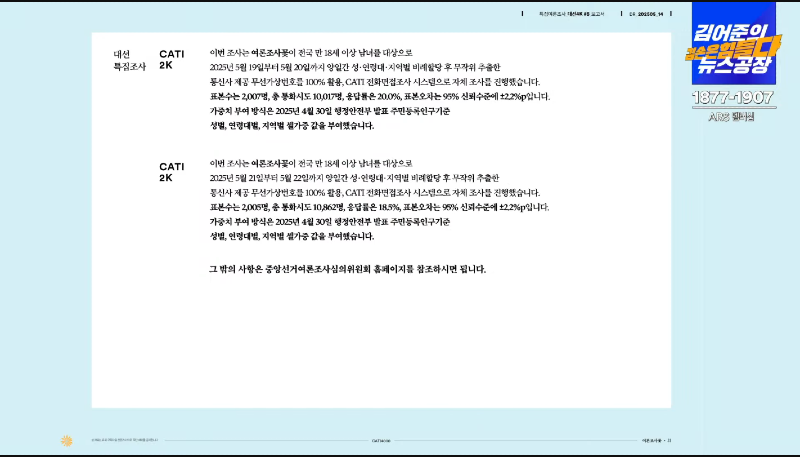Screen dimensions: 800x457
Task: Click the CATI label centered in footer
Action: pyautogui.click(x=381, y=441)
